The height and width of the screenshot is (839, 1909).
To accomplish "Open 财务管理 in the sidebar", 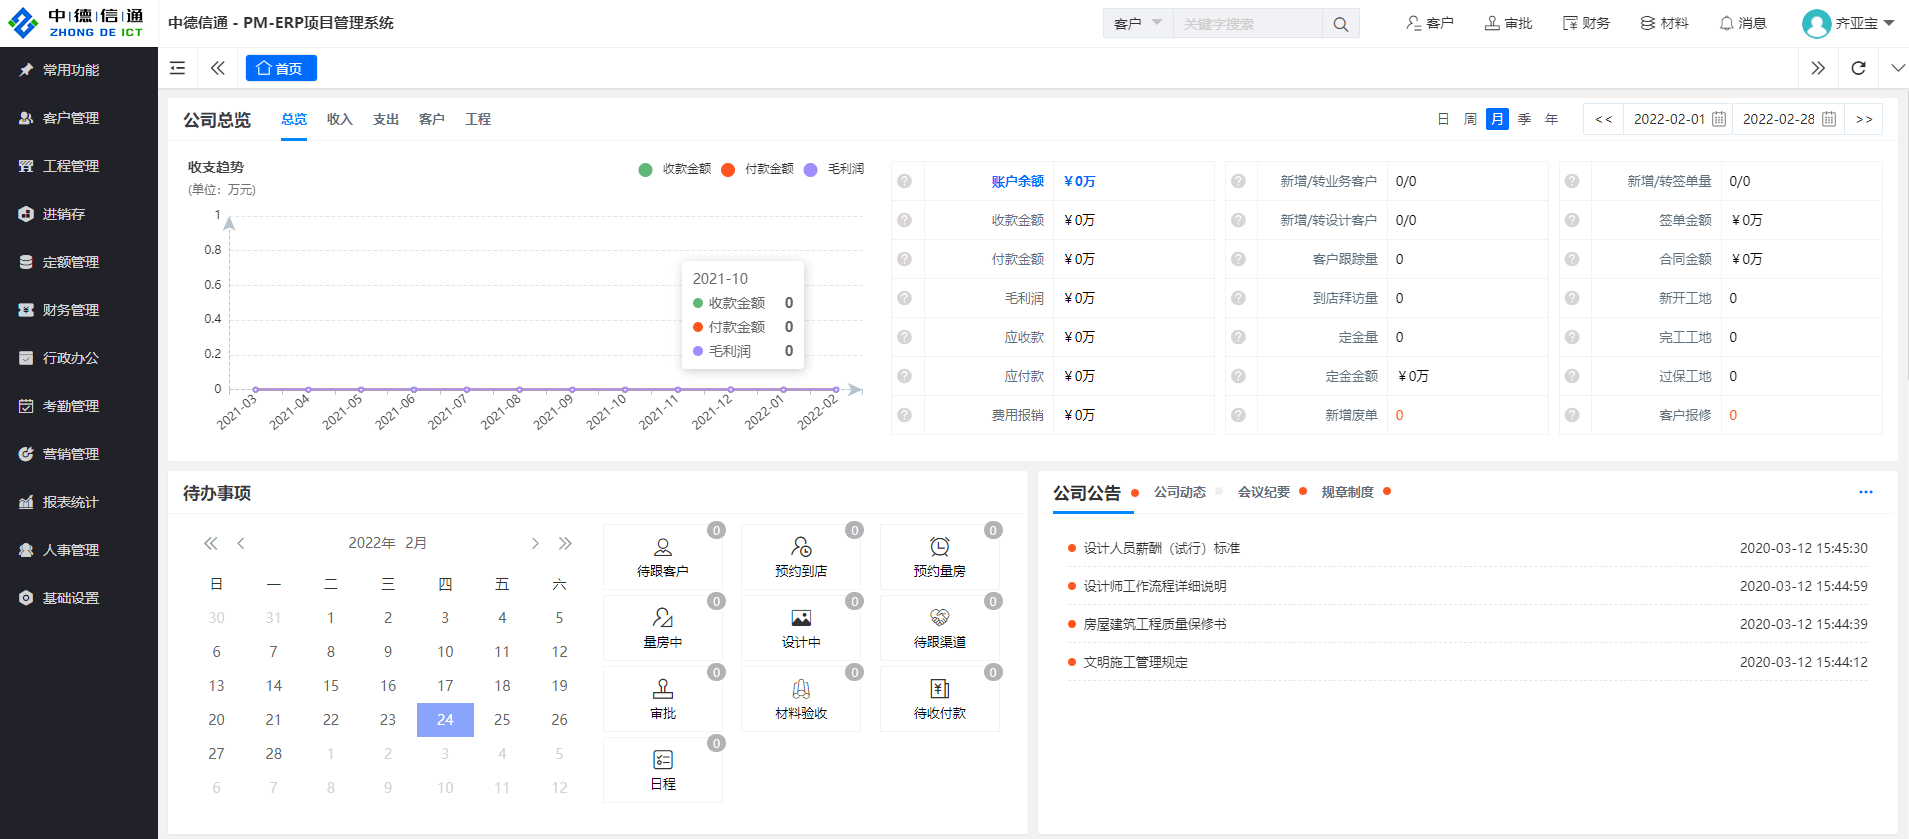I will click(x=71, y=310).
